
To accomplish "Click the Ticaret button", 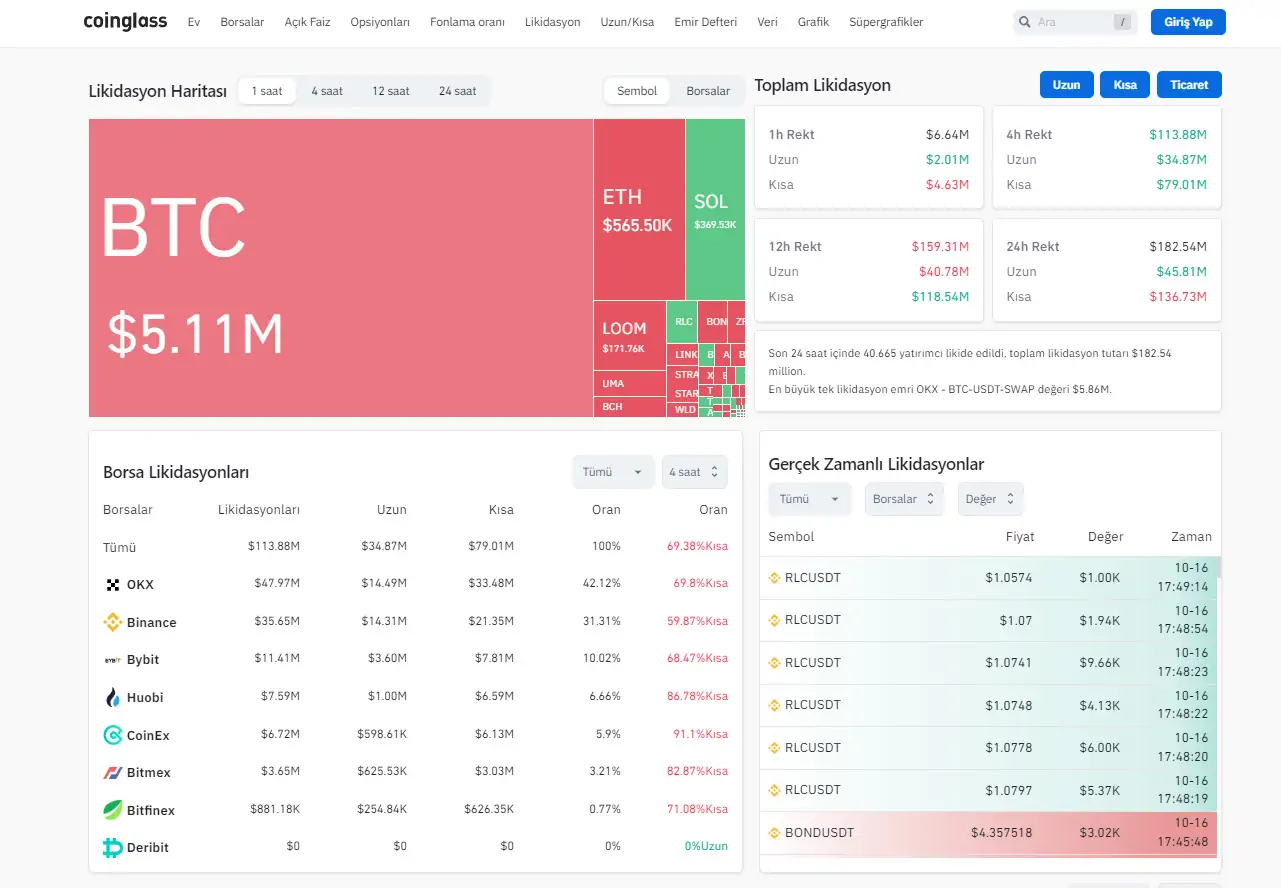I will [1189, 85].
